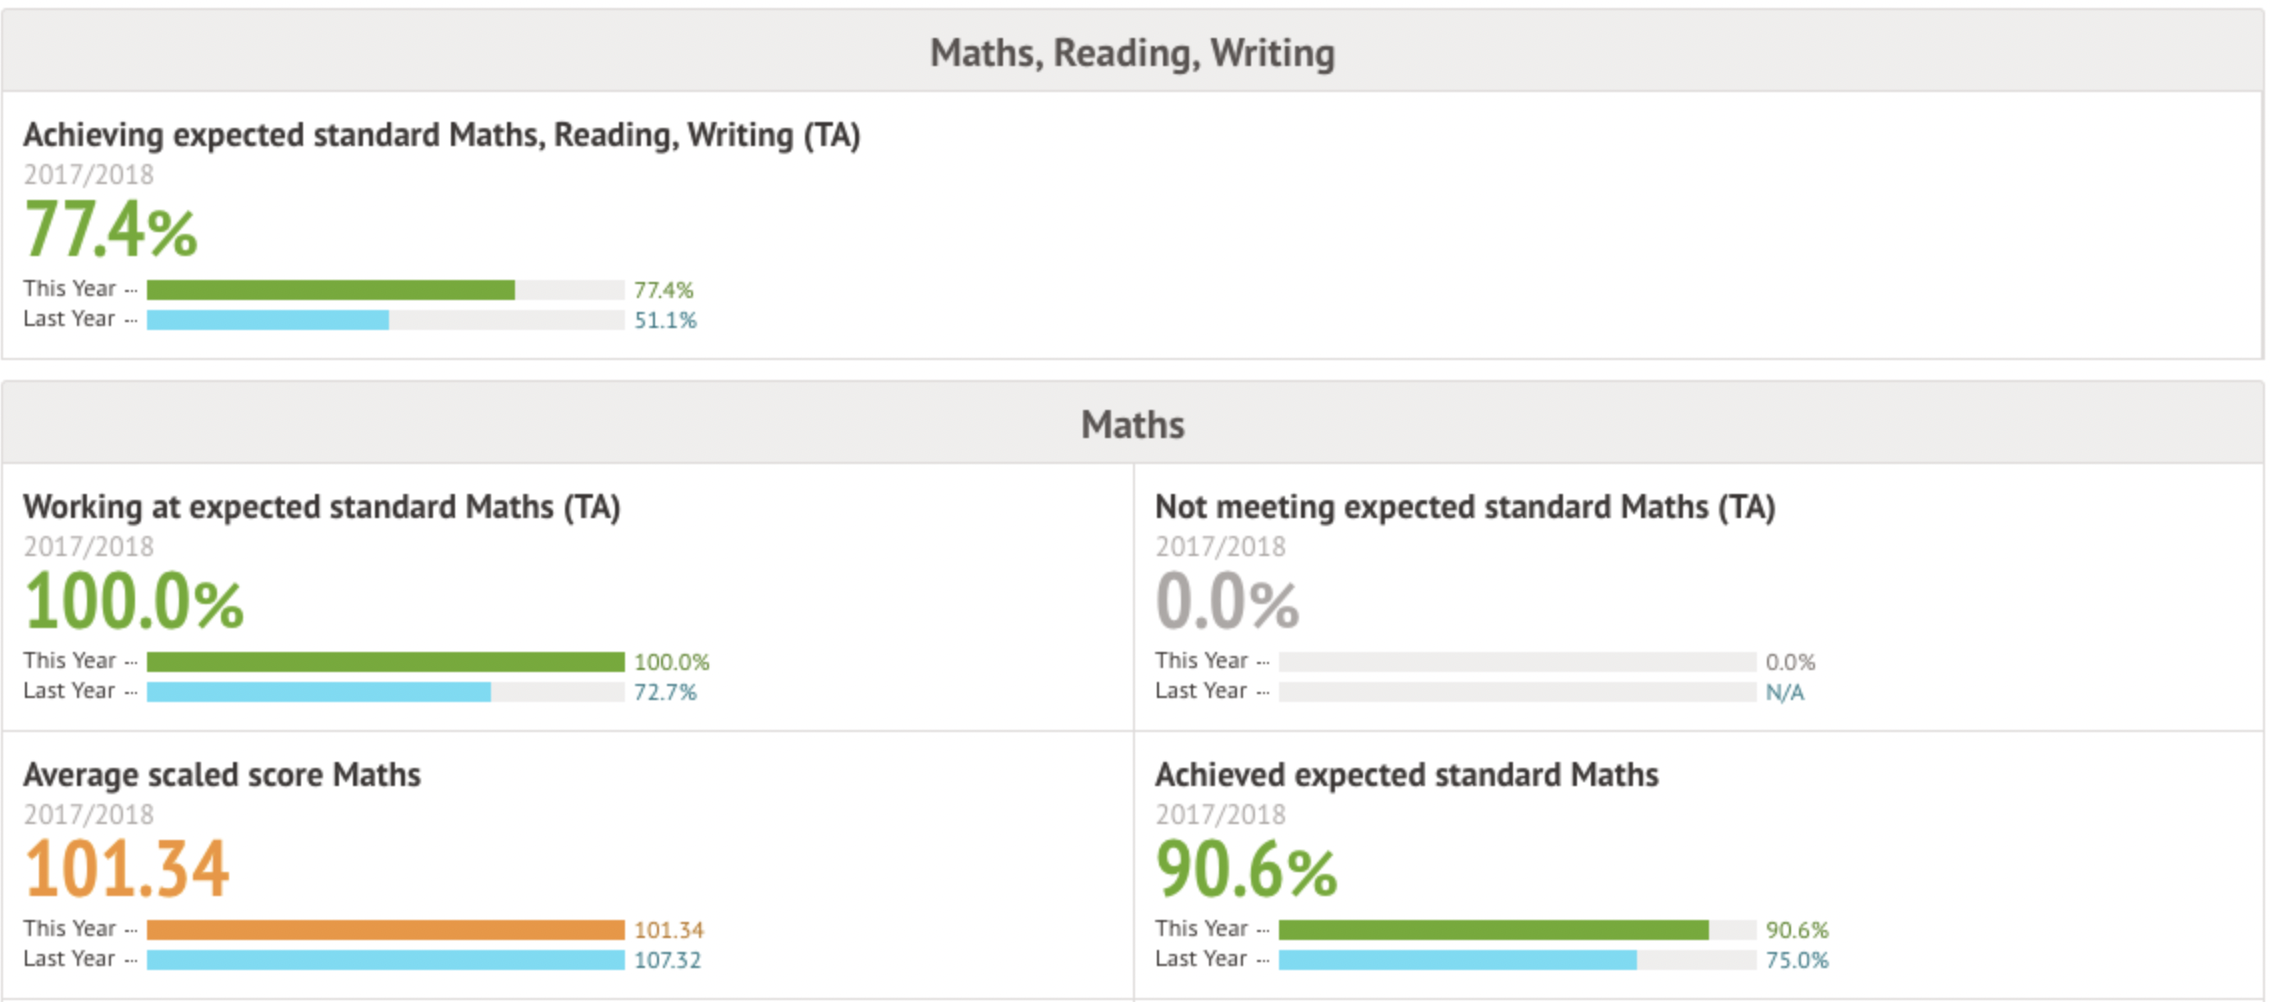The image size is (2270, 1002).
Task: Click the large green 77.4% figure
Action: (x=110, y=230)
